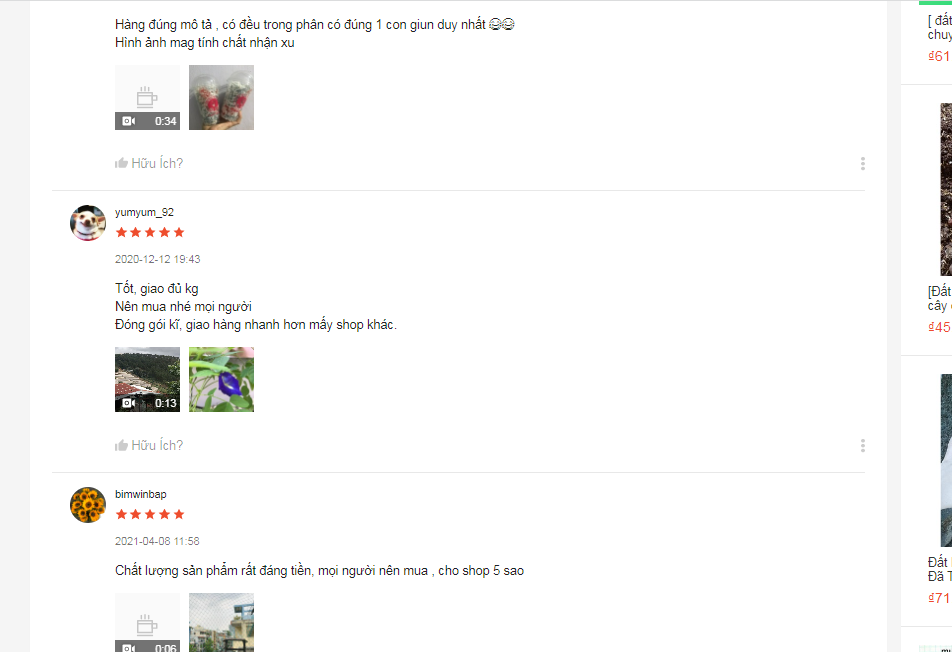
Task: Open the yumyum_92 username link
Action: pyautogui.click(x=144, y=212)
